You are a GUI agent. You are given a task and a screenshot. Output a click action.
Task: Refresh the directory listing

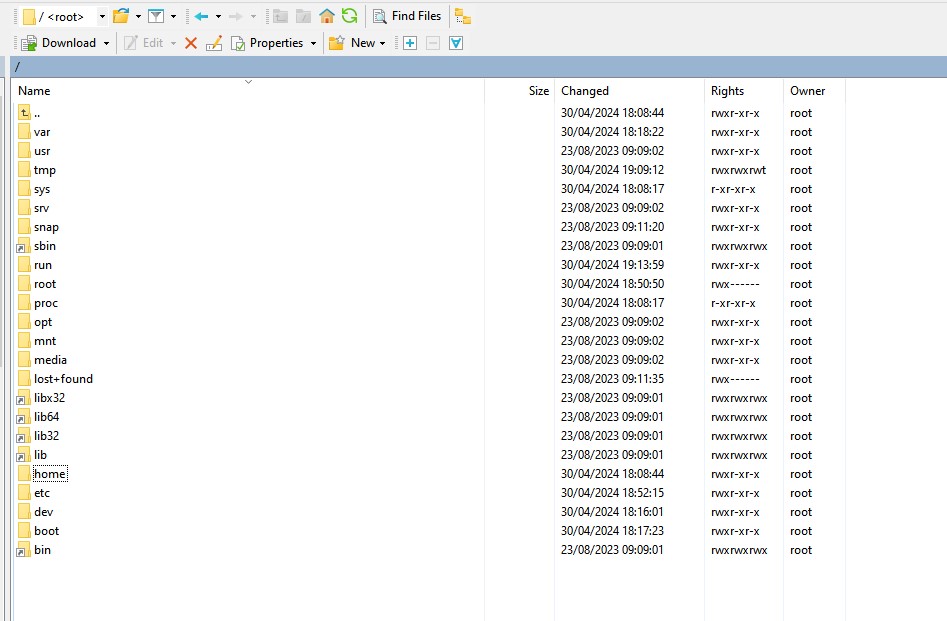pos(350,16)
